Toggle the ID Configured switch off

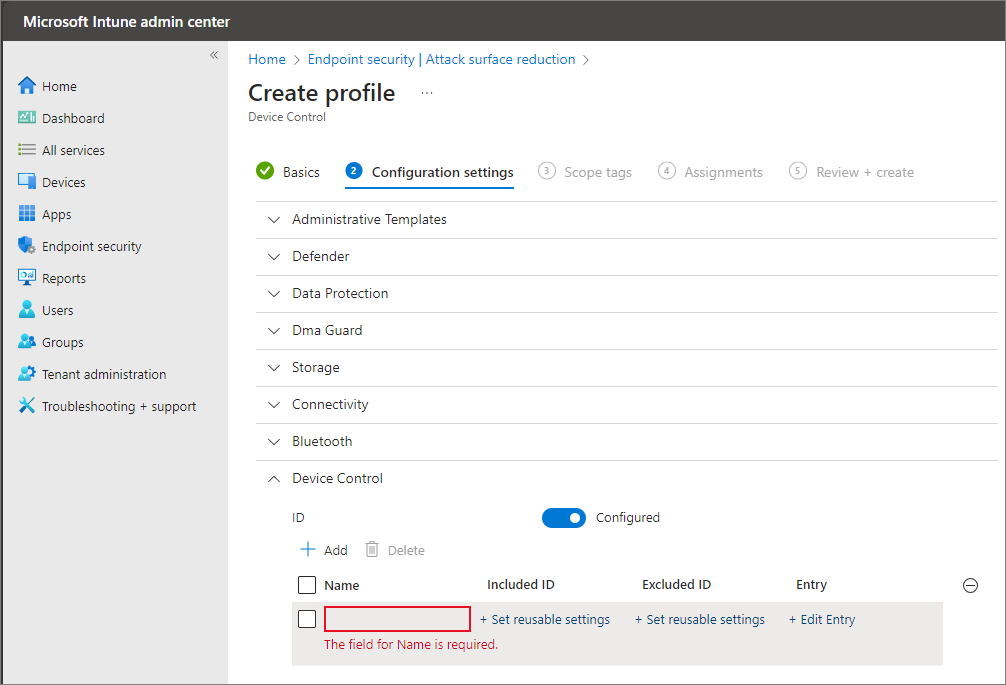564,518
